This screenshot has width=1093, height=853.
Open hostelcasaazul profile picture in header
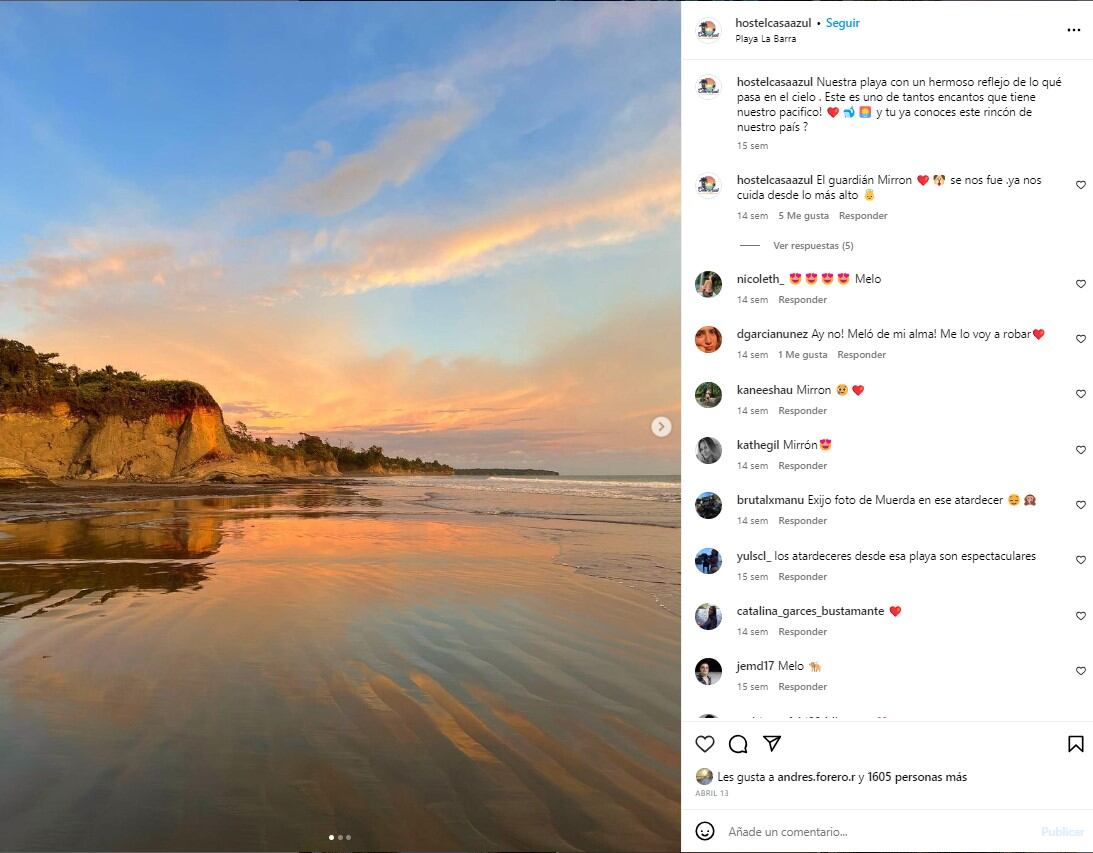(708, 30)
